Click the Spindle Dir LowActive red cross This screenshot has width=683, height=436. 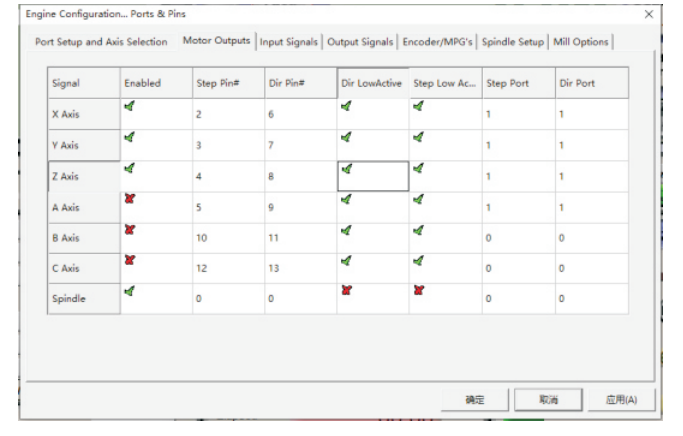[x=346, y=291]
